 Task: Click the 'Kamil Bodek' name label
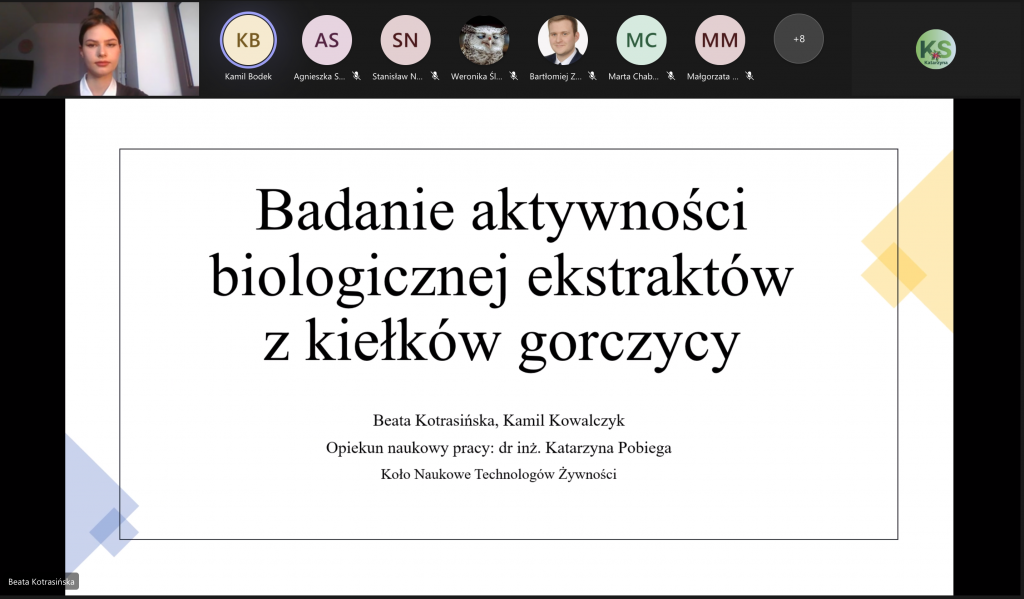[x=248, y=76]
